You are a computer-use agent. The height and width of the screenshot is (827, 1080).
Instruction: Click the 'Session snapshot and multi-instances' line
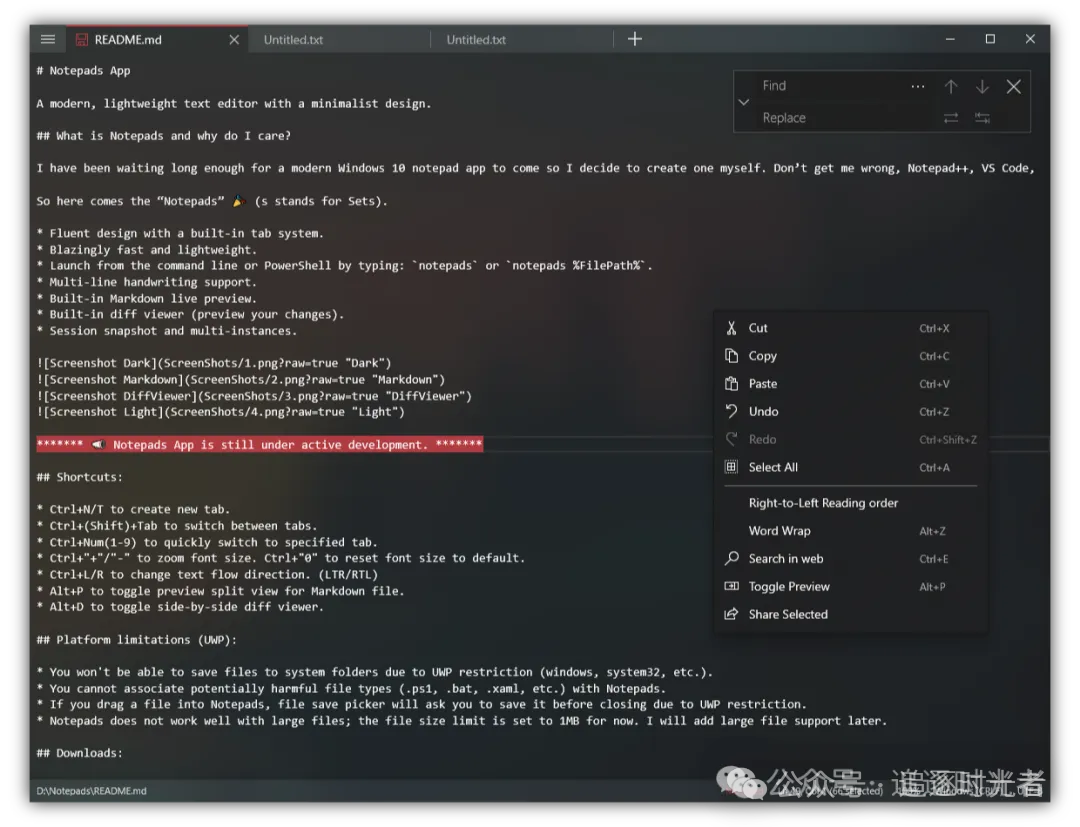[167, 331]
